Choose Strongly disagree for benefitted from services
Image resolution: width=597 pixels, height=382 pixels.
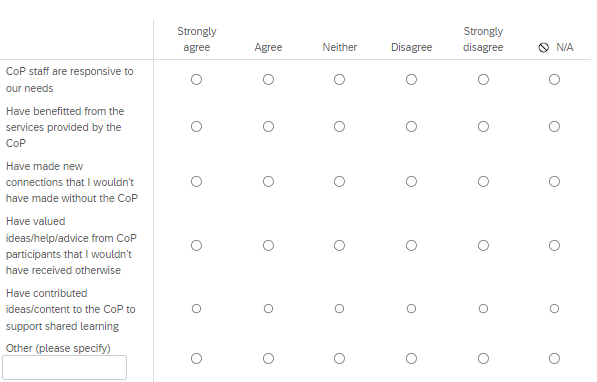pos(483,126)
